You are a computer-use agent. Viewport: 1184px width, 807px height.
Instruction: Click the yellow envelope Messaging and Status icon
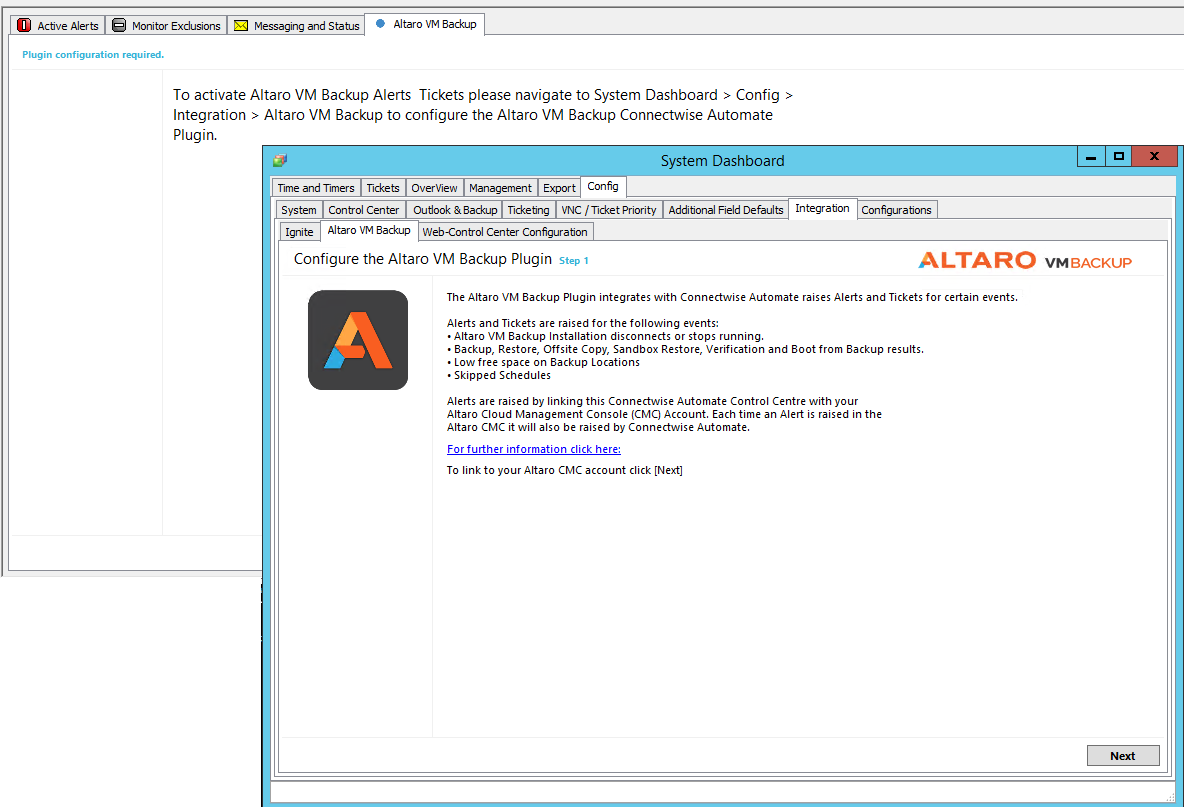tap(240, 25)
